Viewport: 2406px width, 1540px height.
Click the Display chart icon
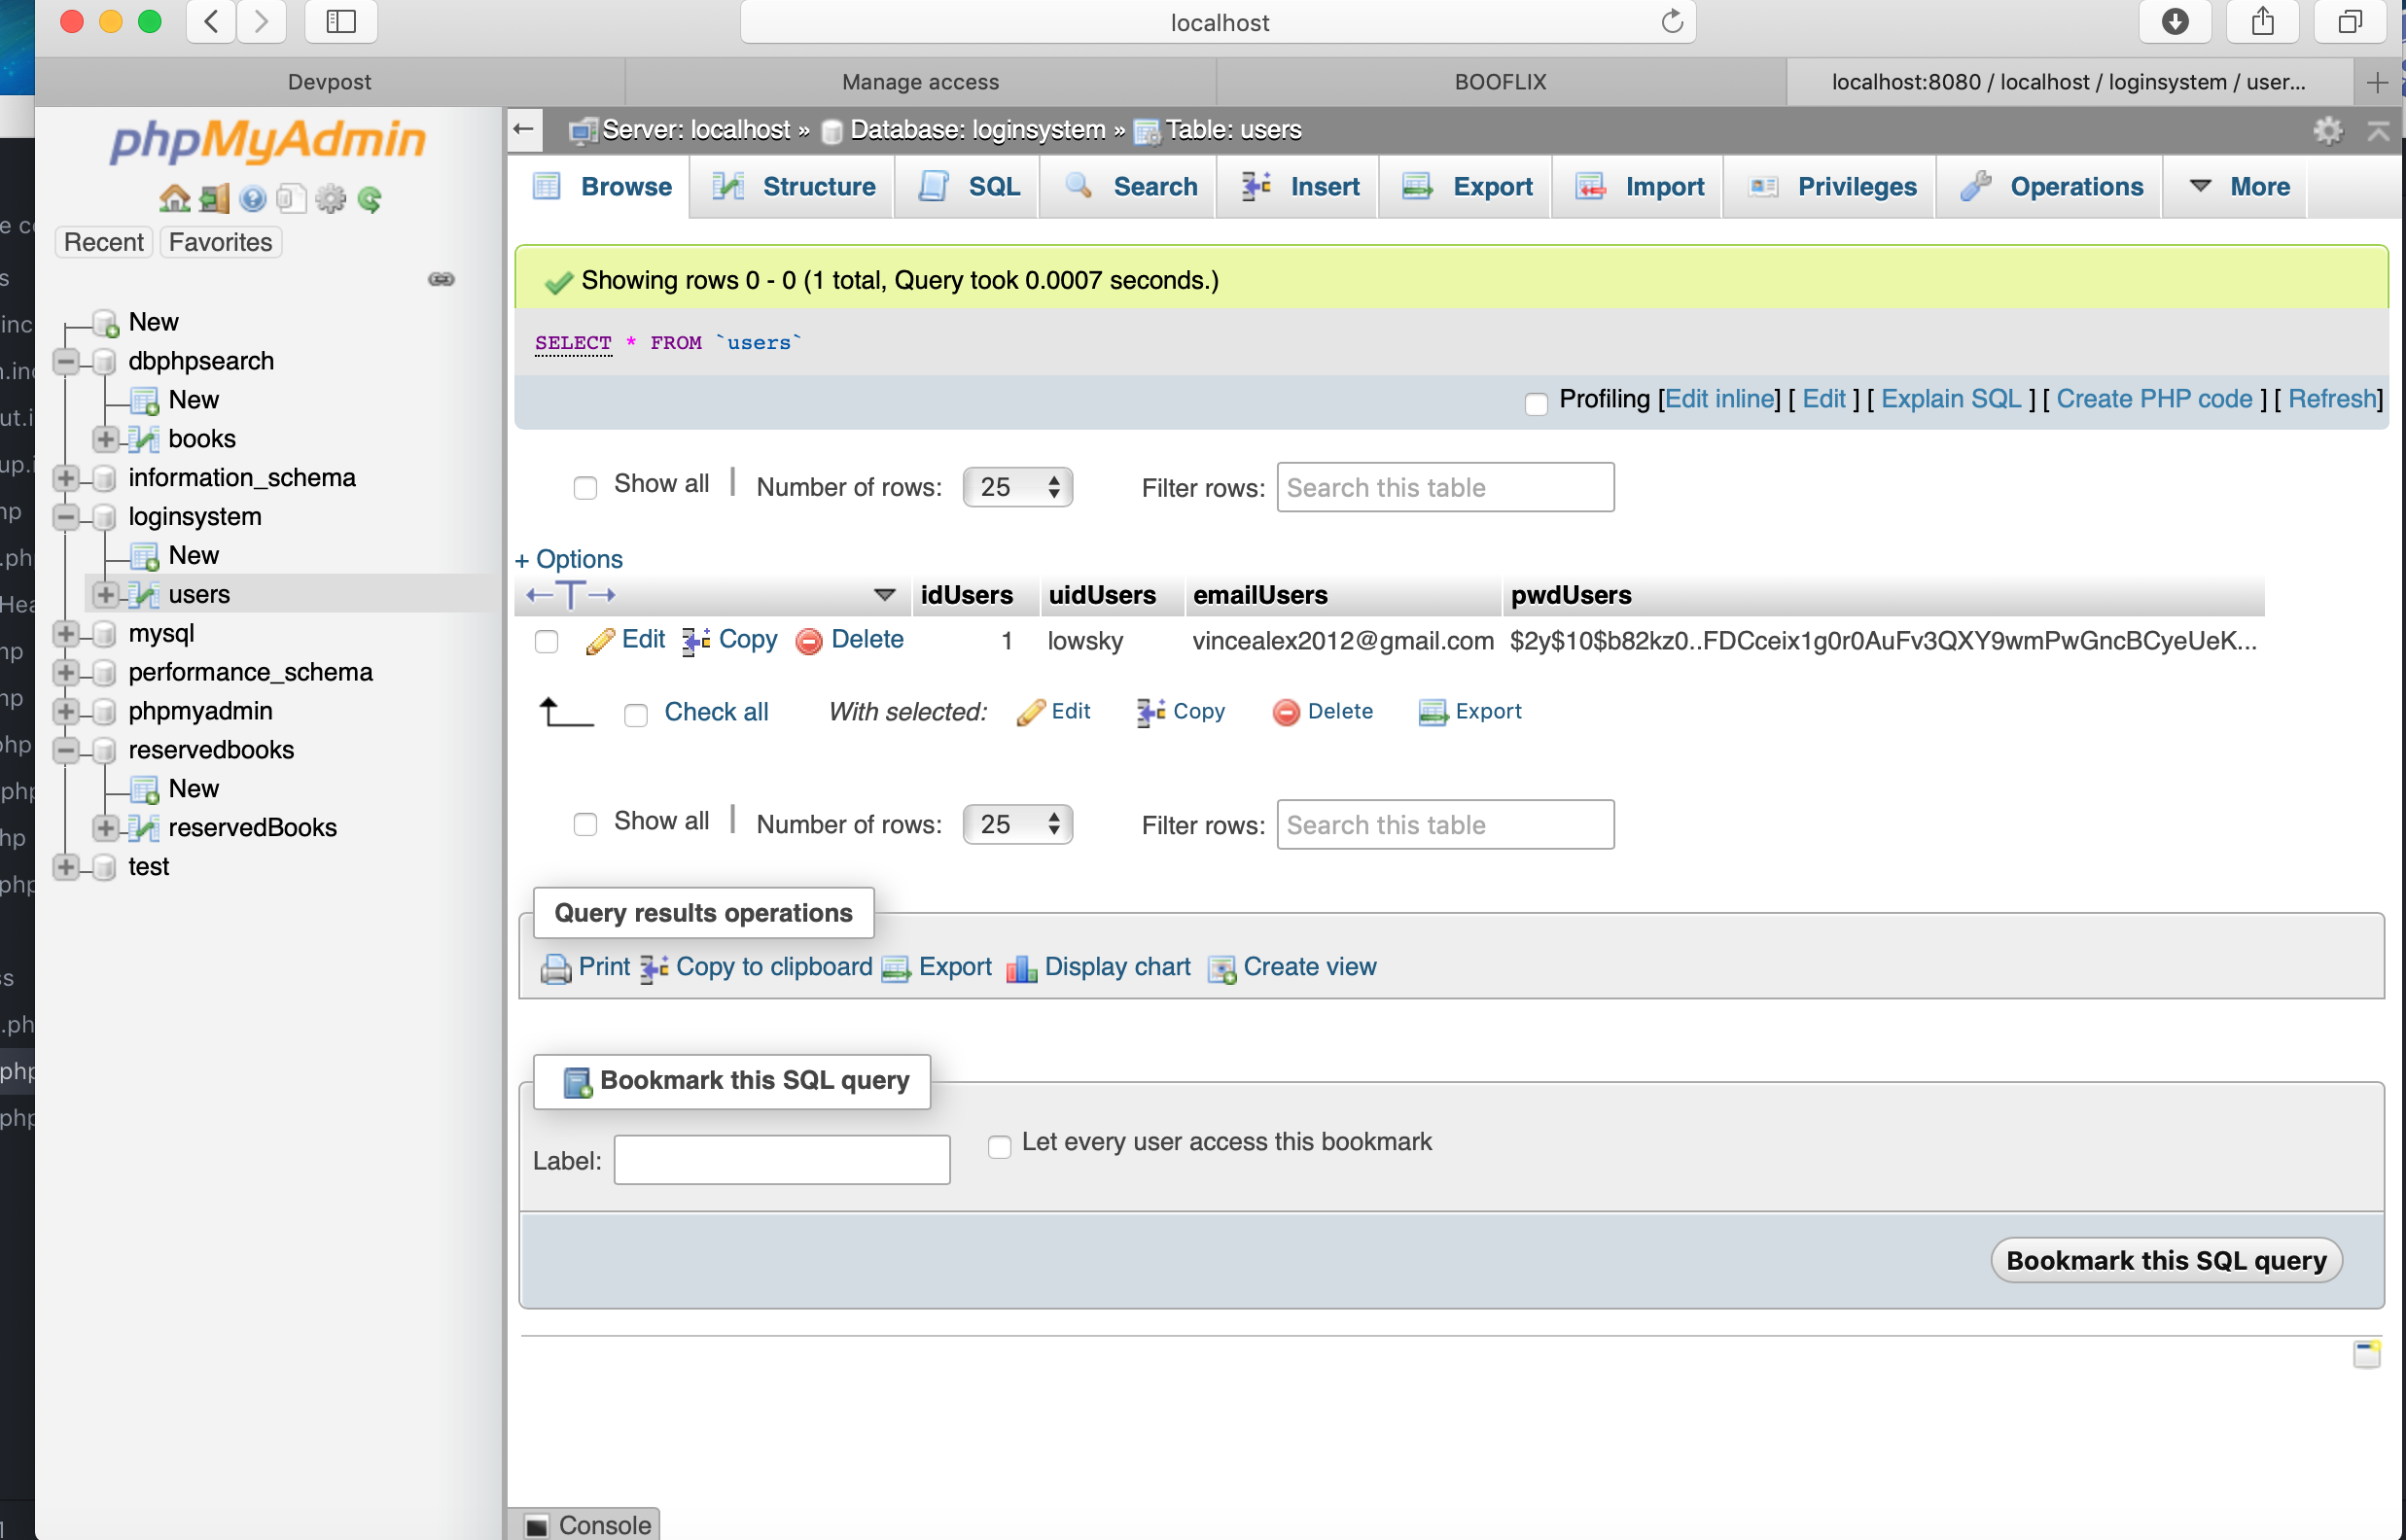[1020, 968]
